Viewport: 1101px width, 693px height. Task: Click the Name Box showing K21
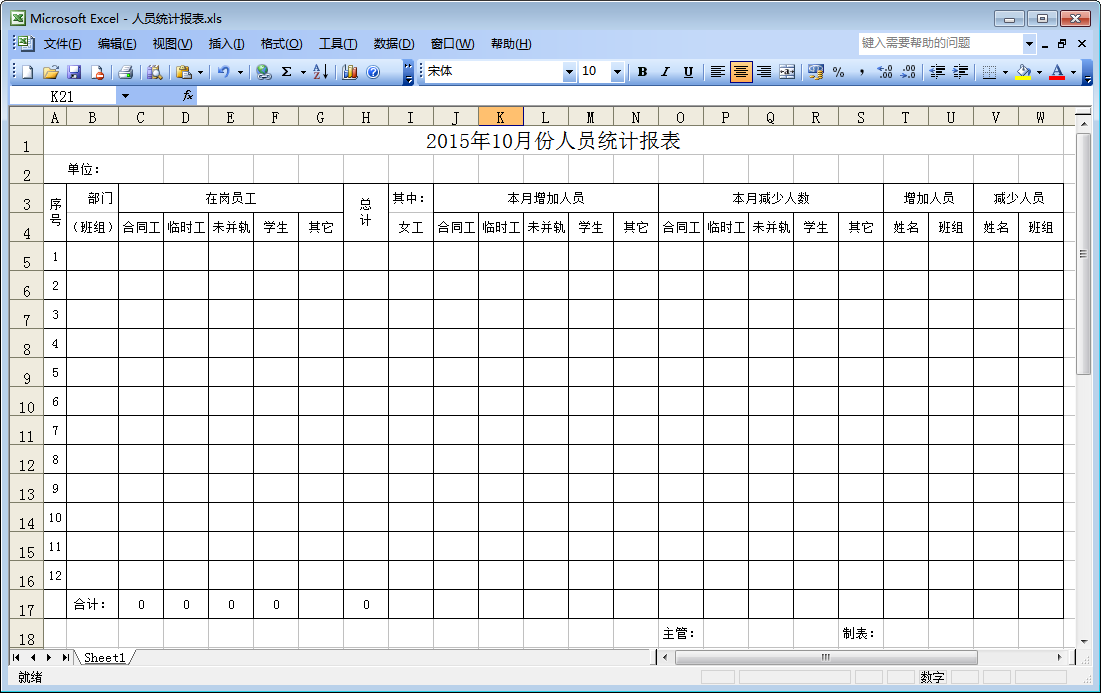(62, 95)
